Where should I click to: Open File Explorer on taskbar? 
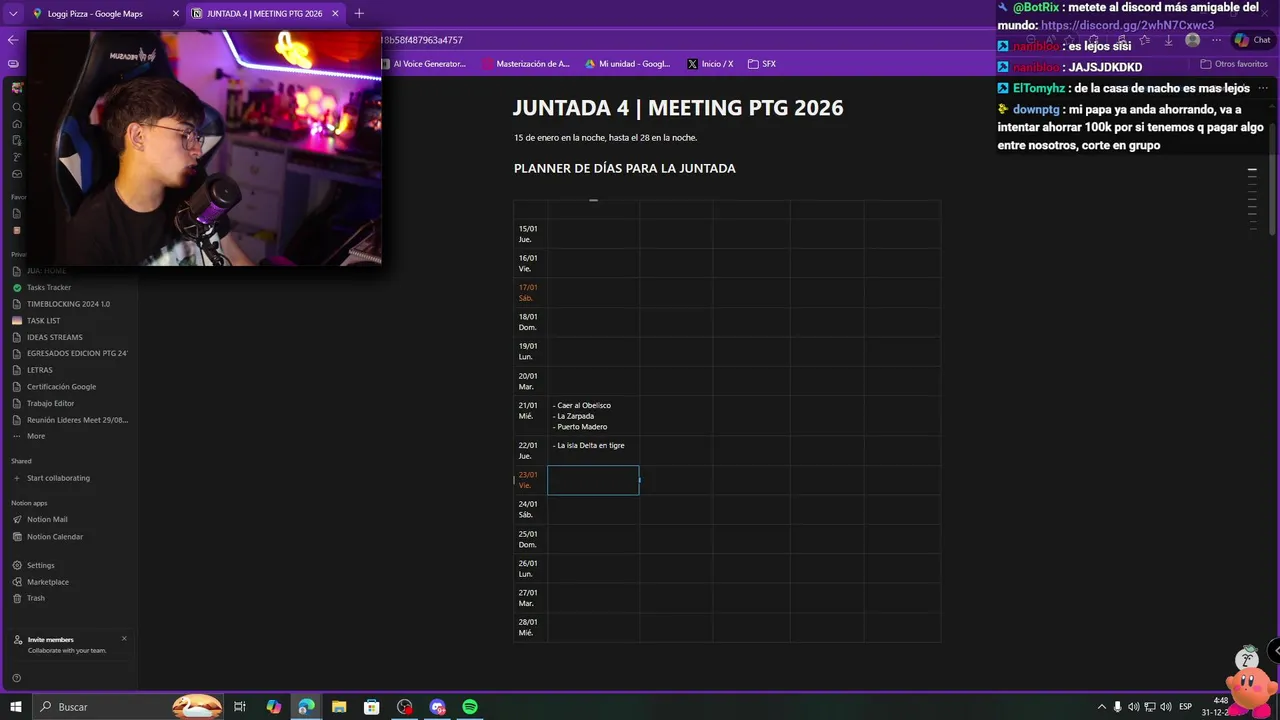pos(339,707)
